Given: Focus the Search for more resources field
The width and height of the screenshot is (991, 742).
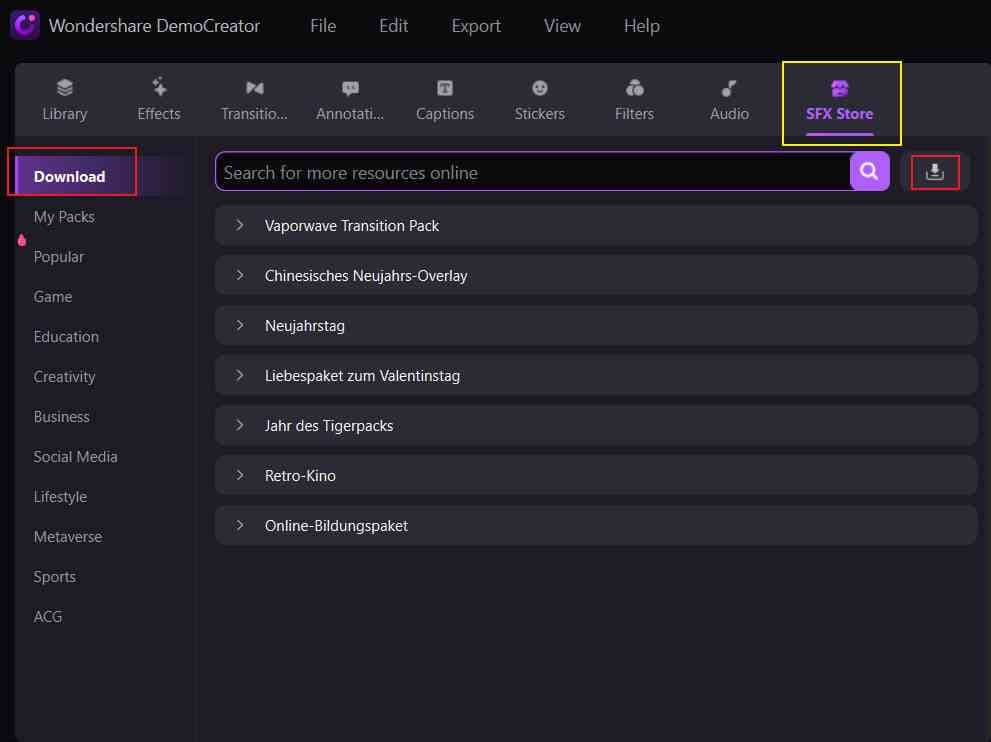Looking at the screenshot, I should [x=533, y=172].
